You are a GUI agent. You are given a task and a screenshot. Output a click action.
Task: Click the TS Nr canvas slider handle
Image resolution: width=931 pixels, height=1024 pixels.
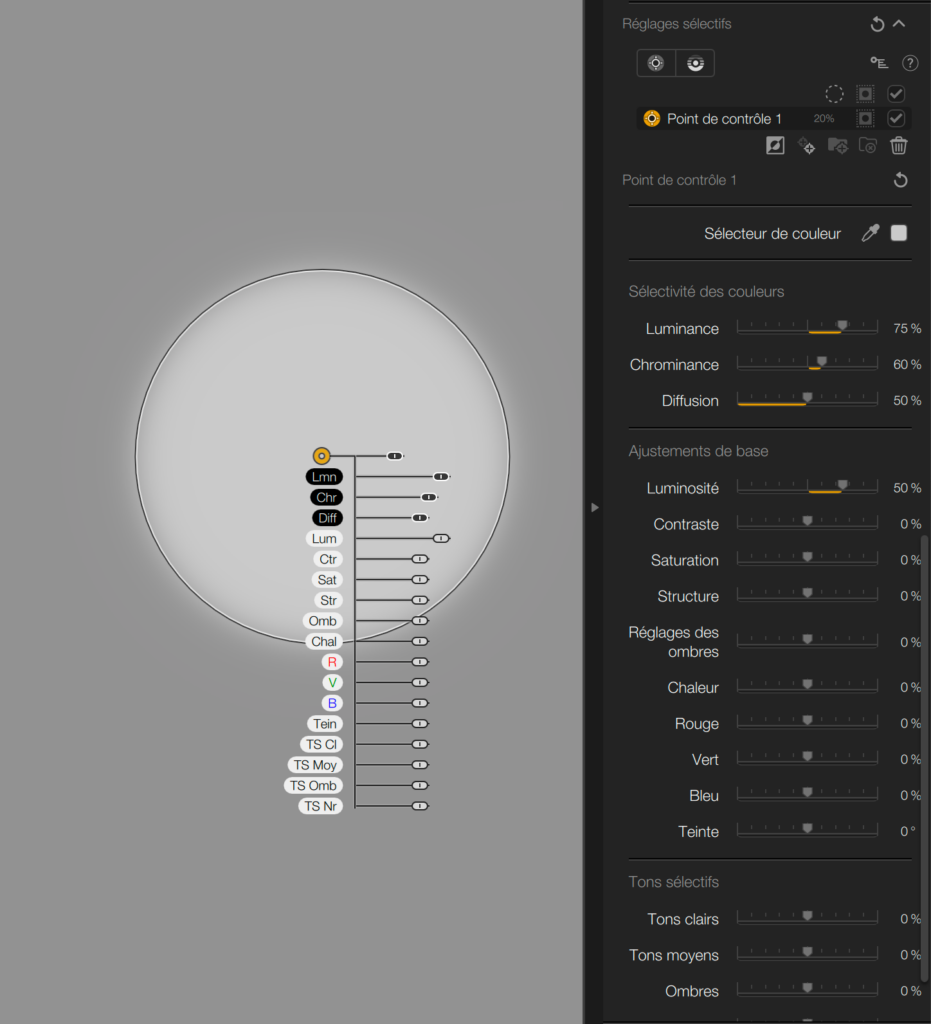420,806
